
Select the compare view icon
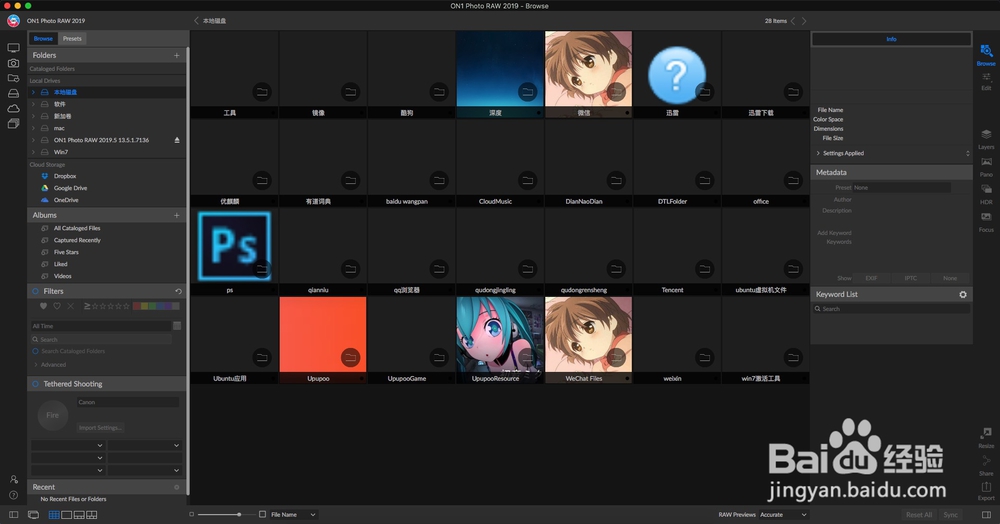click(92, 514)
